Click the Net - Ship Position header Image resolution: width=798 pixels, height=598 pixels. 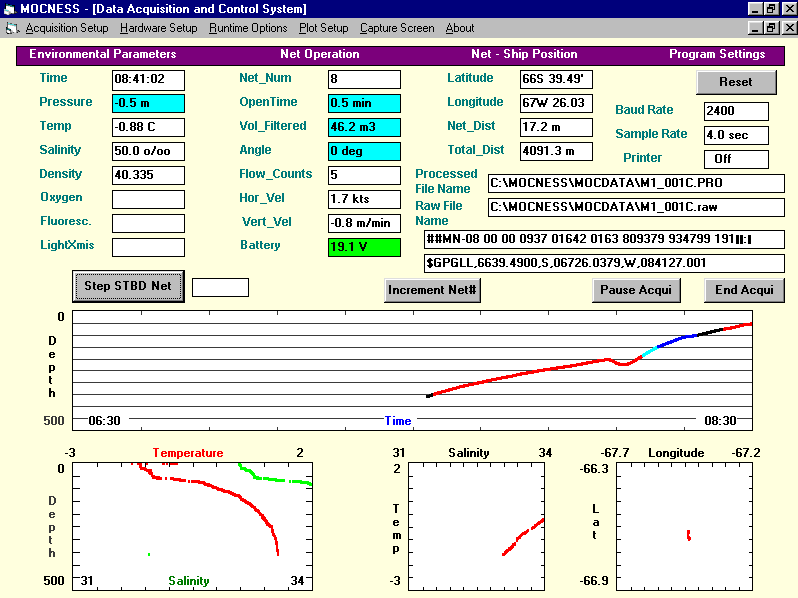(524, 54)
